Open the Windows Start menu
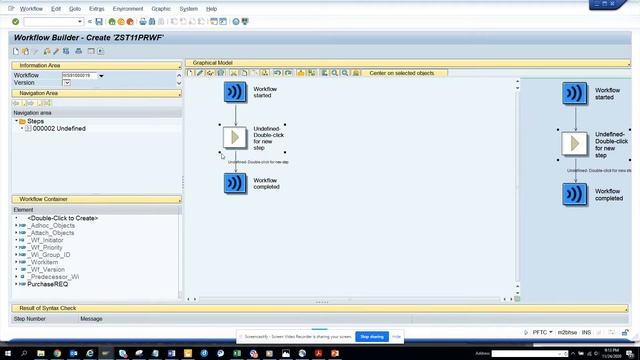This screenshot has width=640, height=360. (x=8, y=353)
